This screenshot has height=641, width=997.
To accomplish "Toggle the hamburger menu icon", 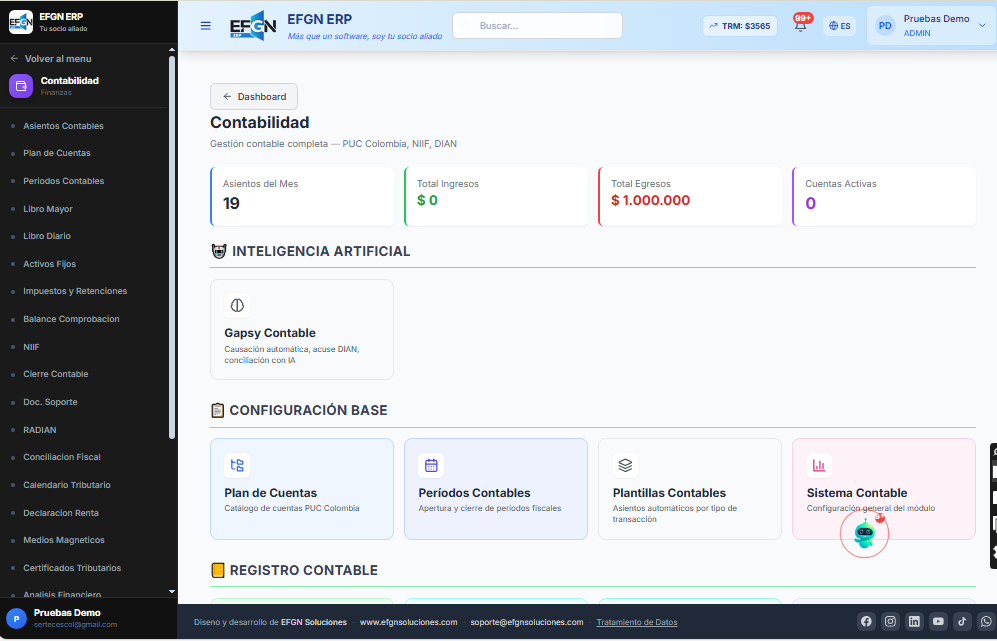I will point(205,26).
